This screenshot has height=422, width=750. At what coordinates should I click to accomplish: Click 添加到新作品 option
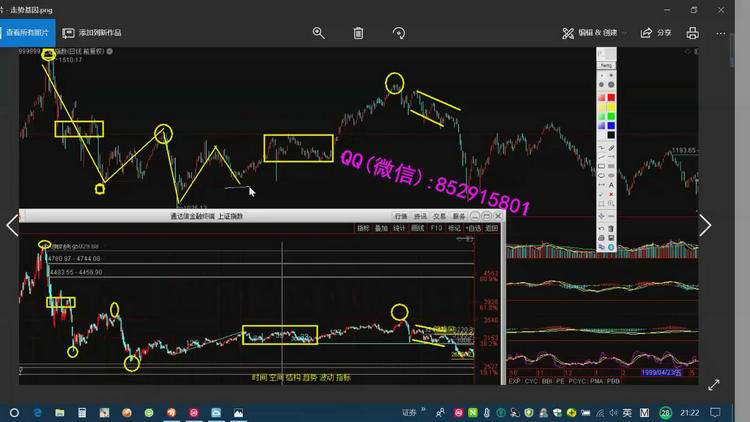tap(92, 32)
